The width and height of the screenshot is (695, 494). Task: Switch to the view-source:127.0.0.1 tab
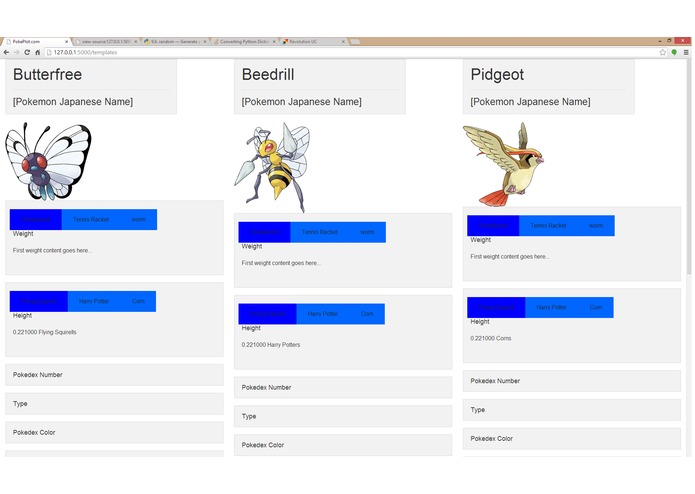tap(105, 42)
